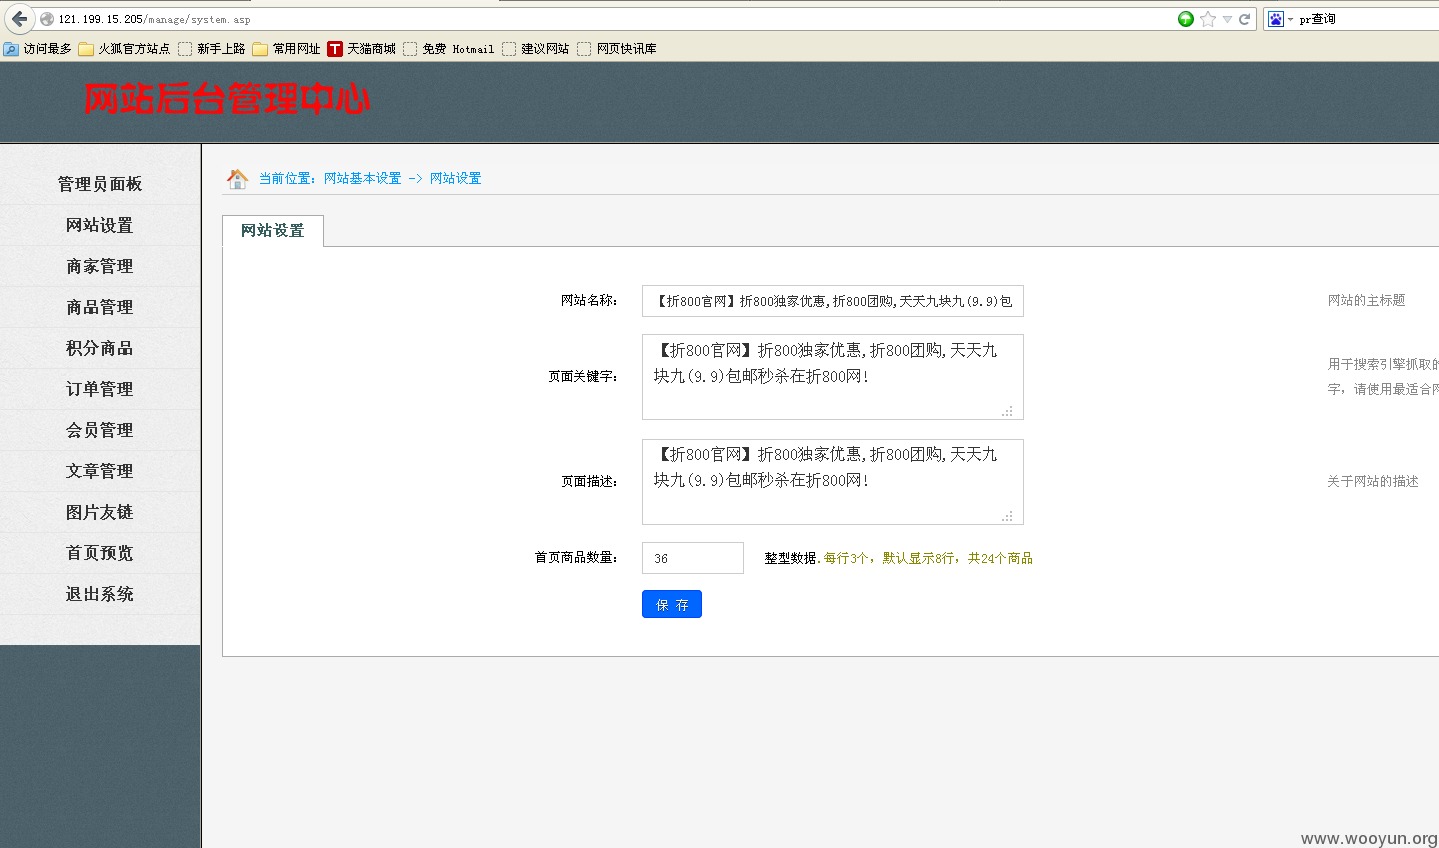Click the 网站名称 label
1439x848 pixels.
[x=589, y=300]
